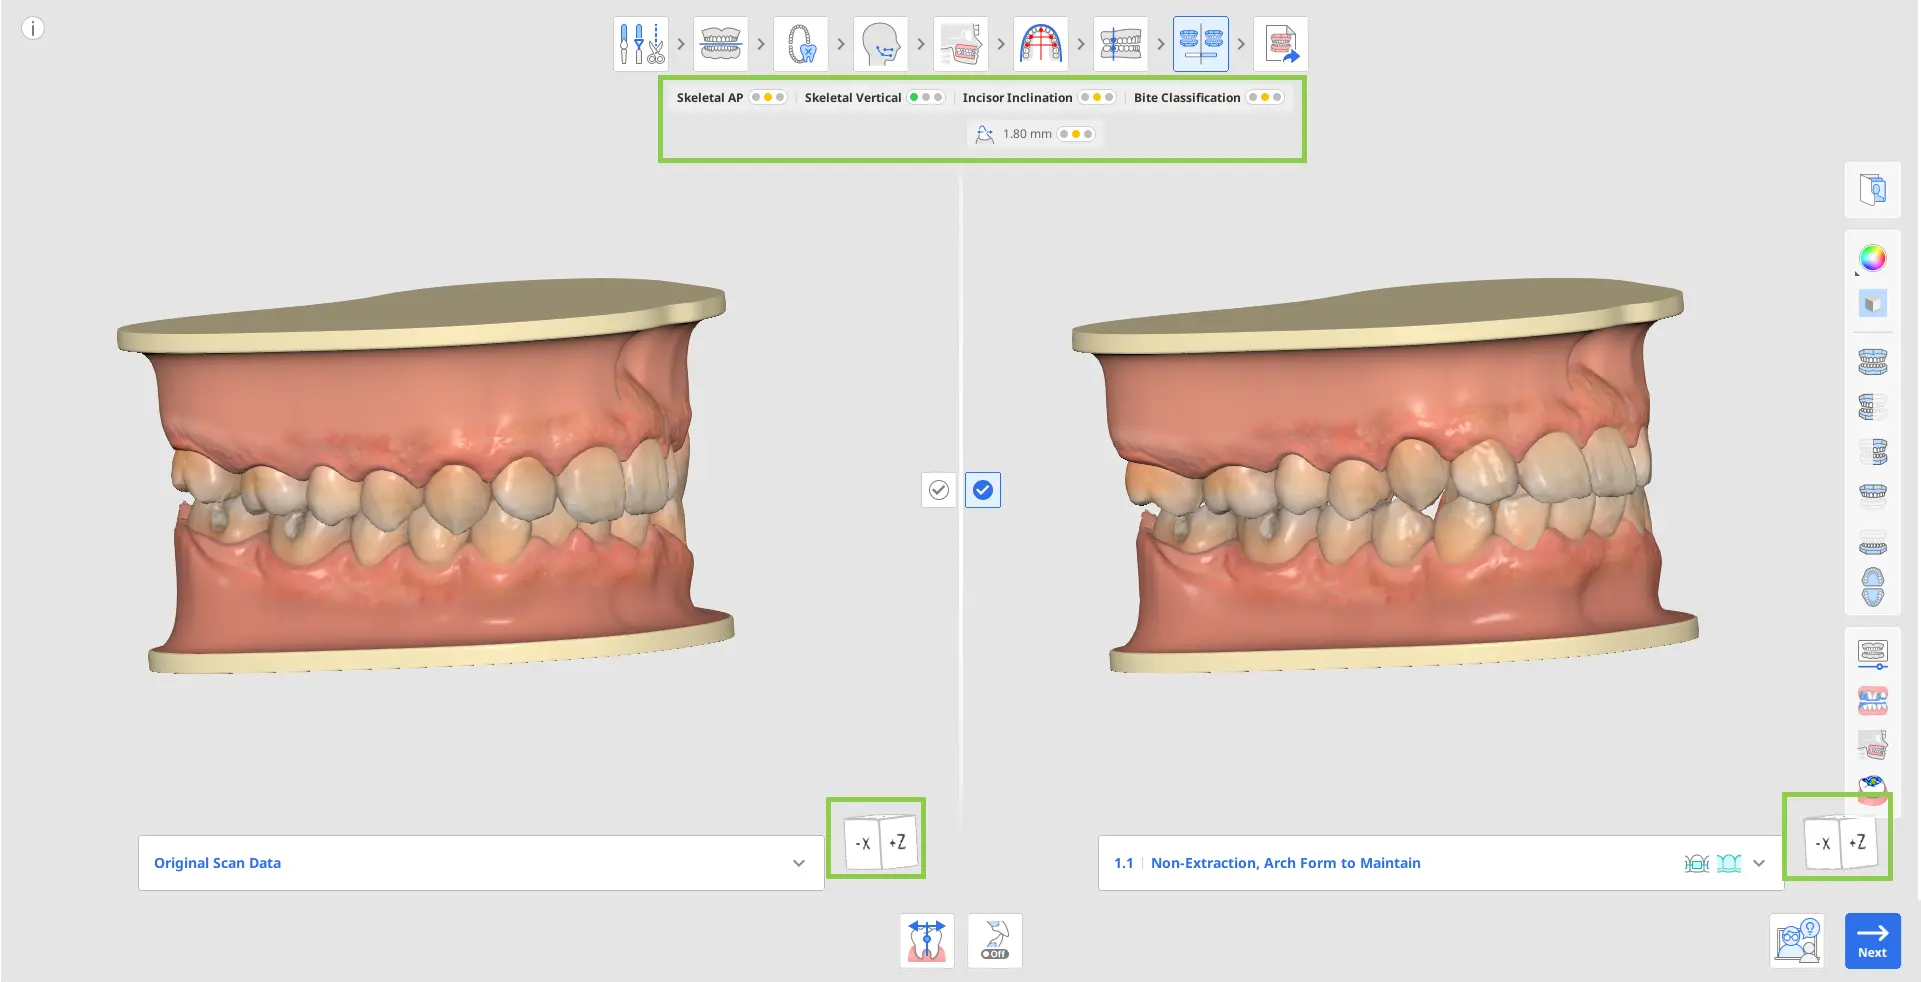Open the info icon in top-left corner

click(x=33, y=28)
